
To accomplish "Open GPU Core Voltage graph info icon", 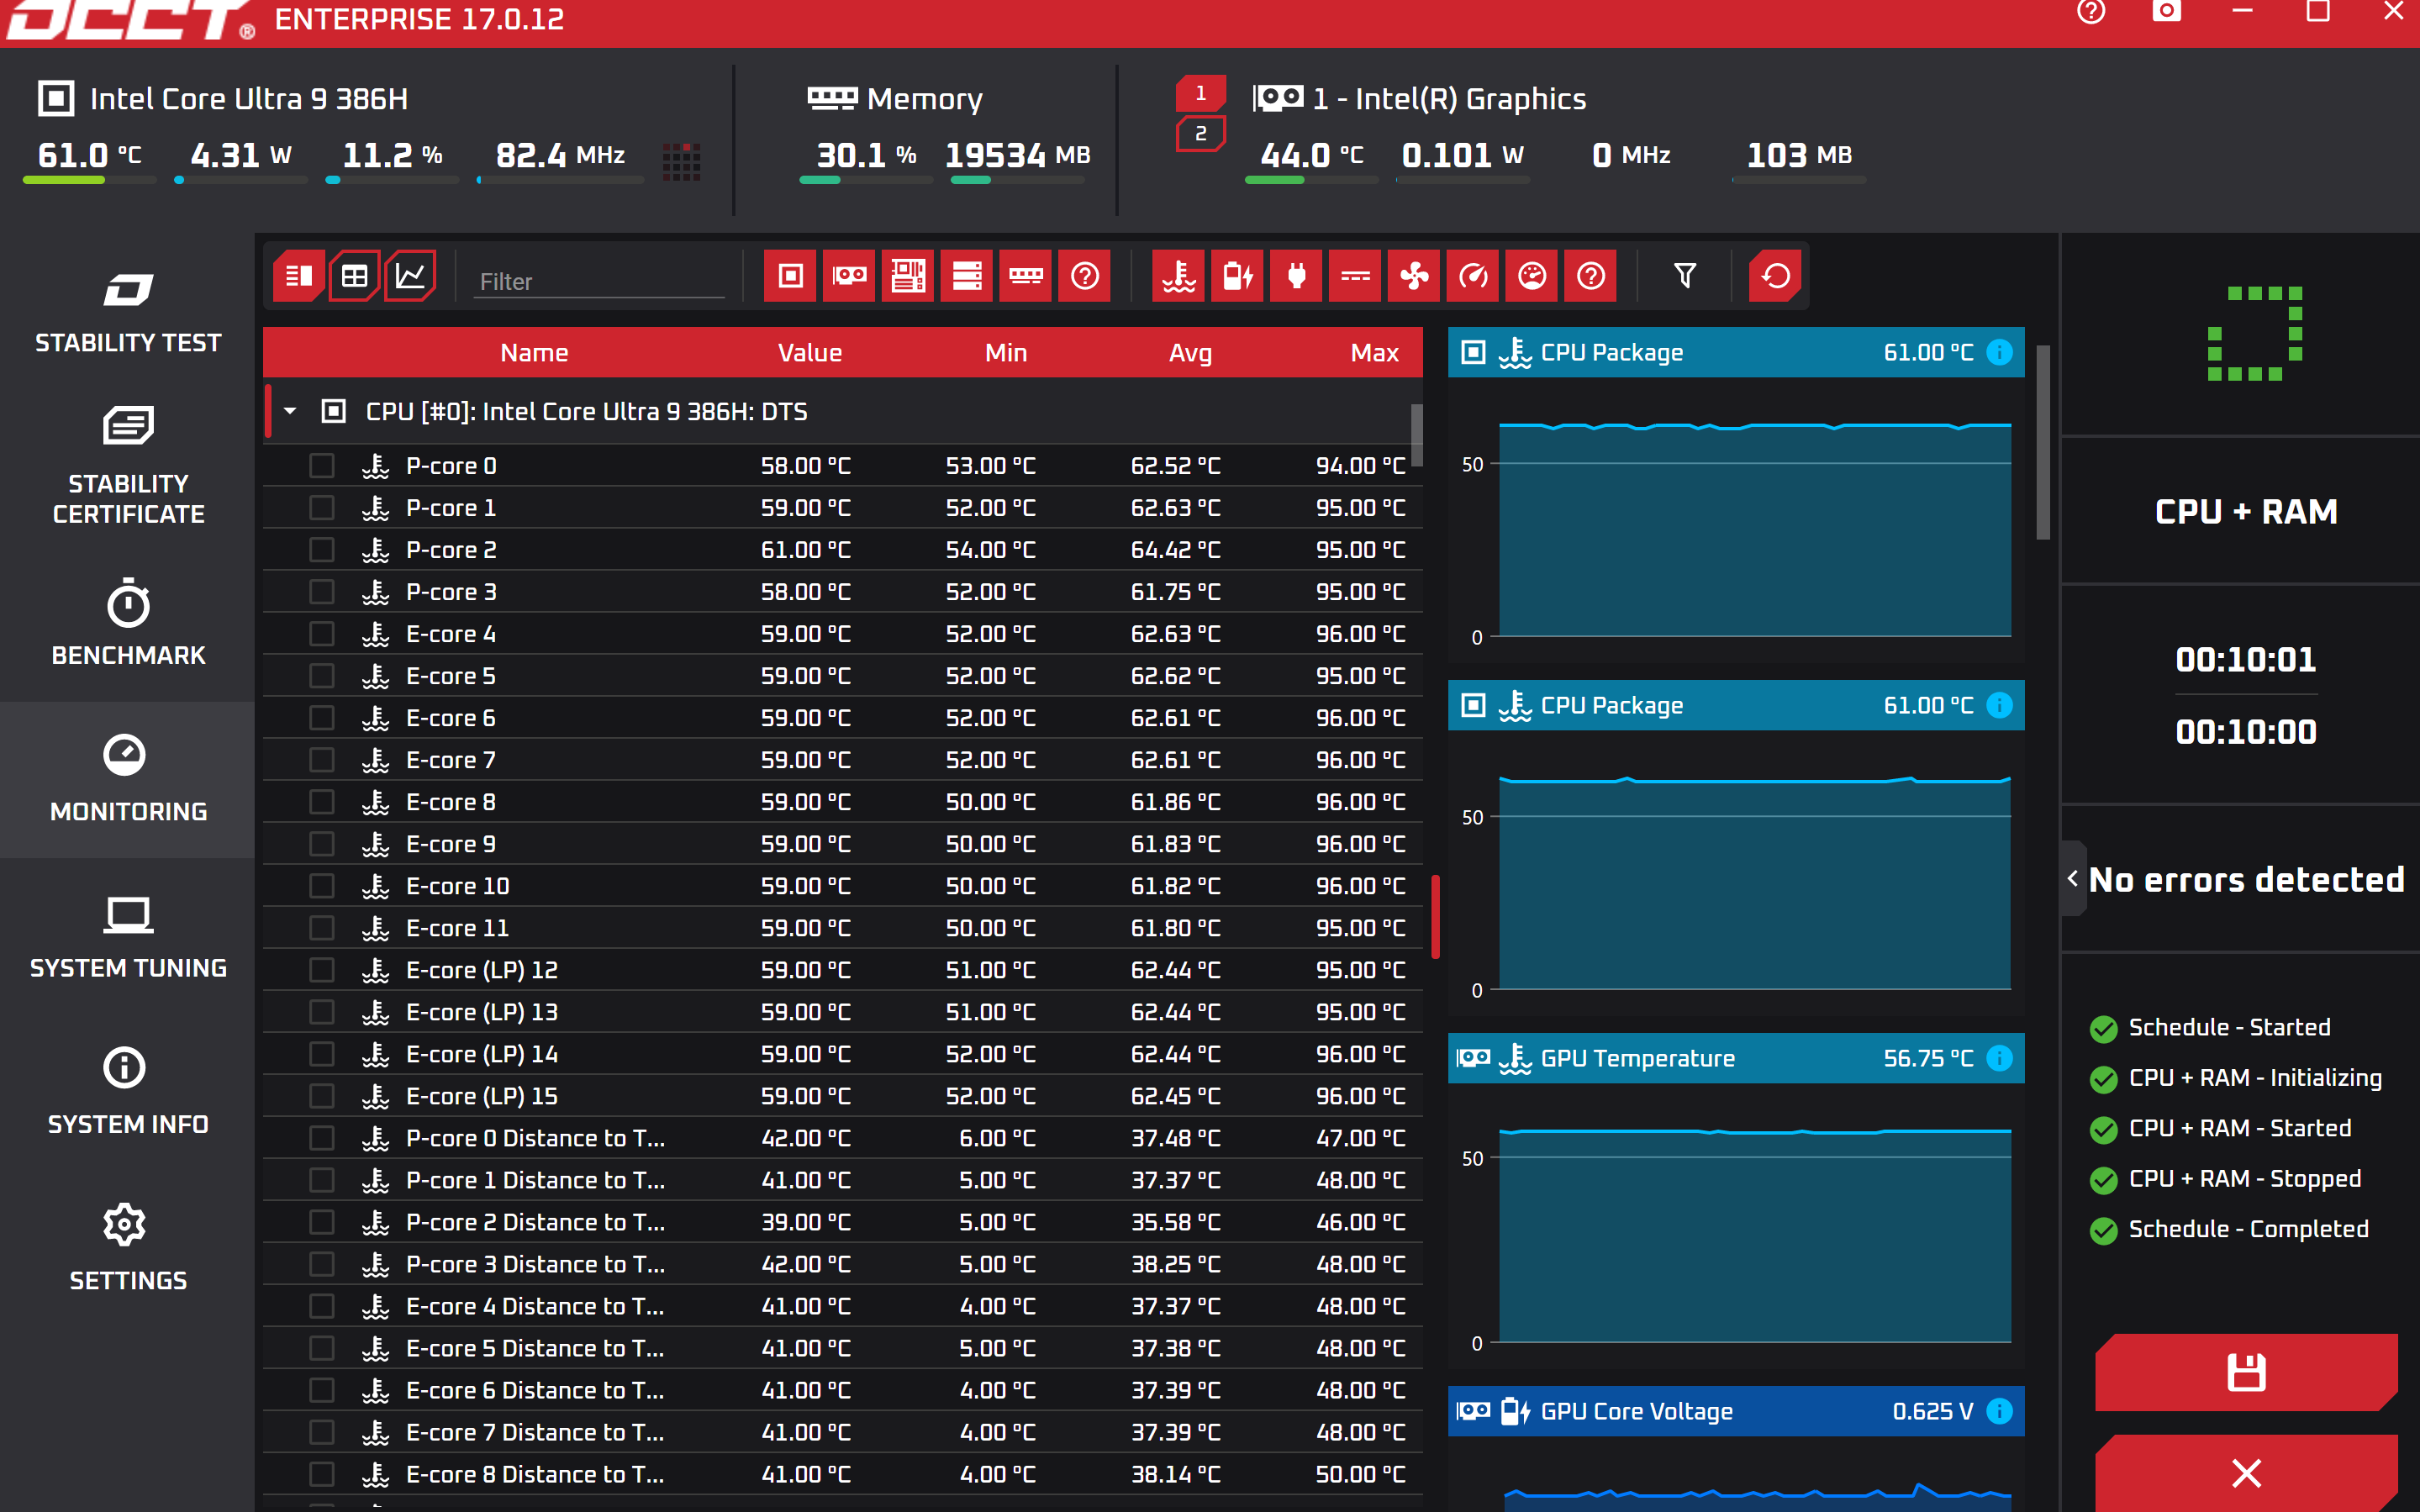I will 1999,1411.
